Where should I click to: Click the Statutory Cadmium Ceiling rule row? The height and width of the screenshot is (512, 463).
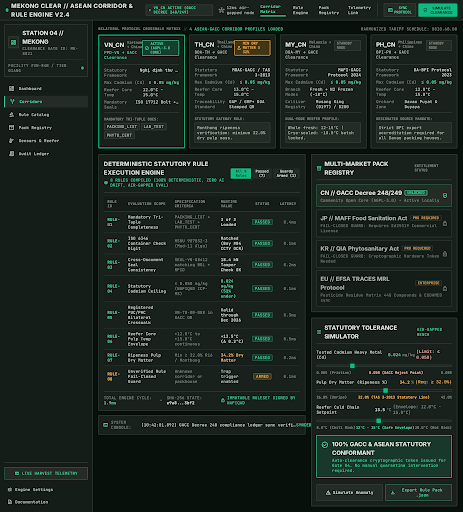(x=202, y=289)
